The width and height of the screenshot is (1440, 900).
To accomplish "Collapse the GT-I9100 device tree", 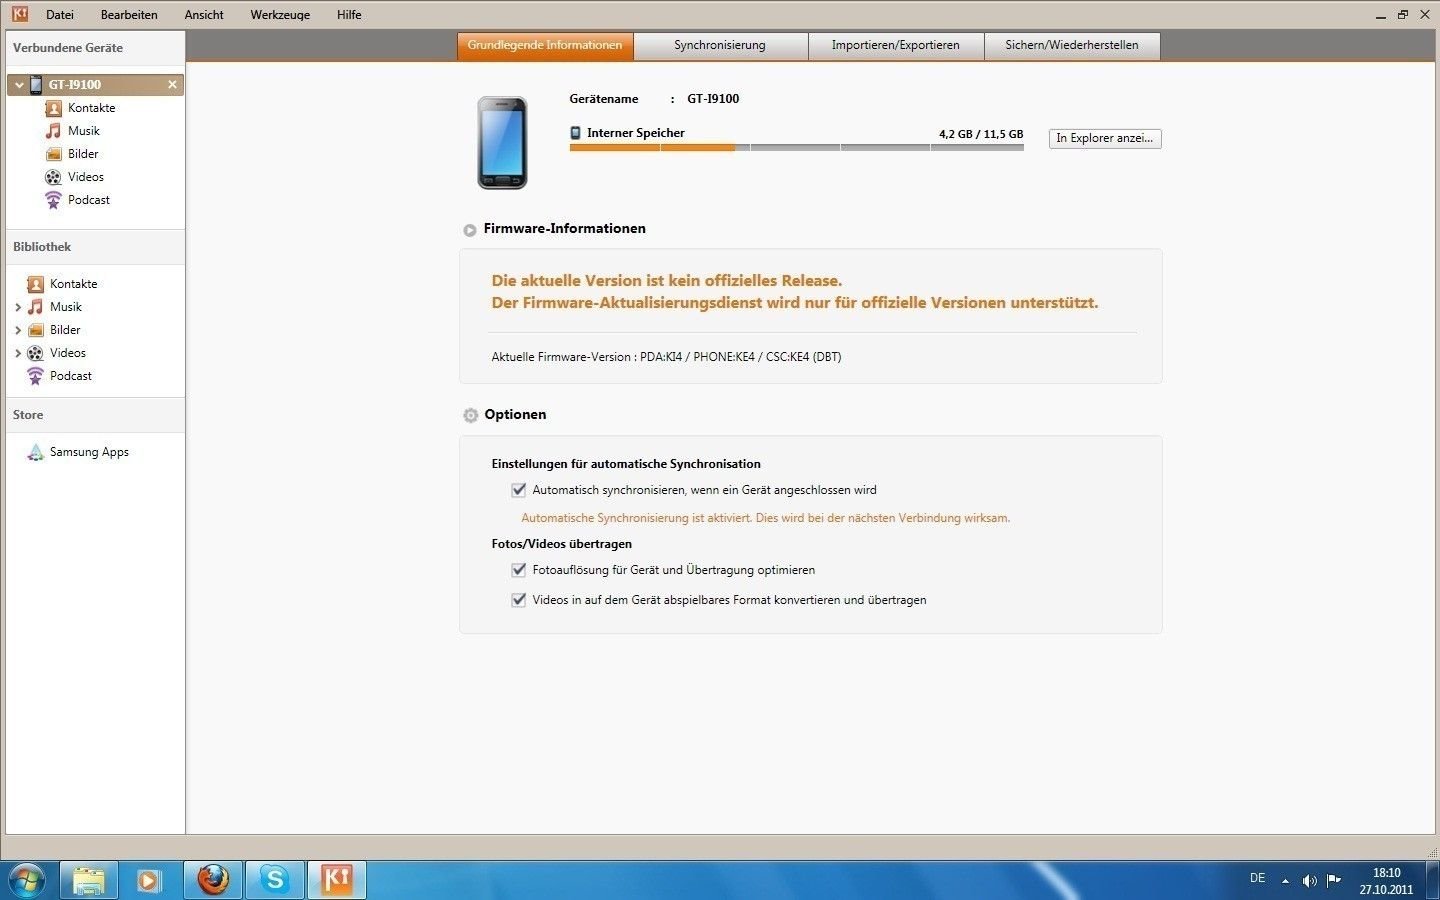I will 19,85.
